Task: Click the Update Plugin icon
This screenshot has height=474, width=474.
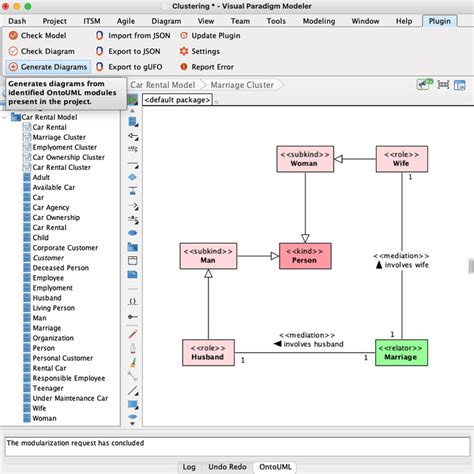Action: (184, 35)
